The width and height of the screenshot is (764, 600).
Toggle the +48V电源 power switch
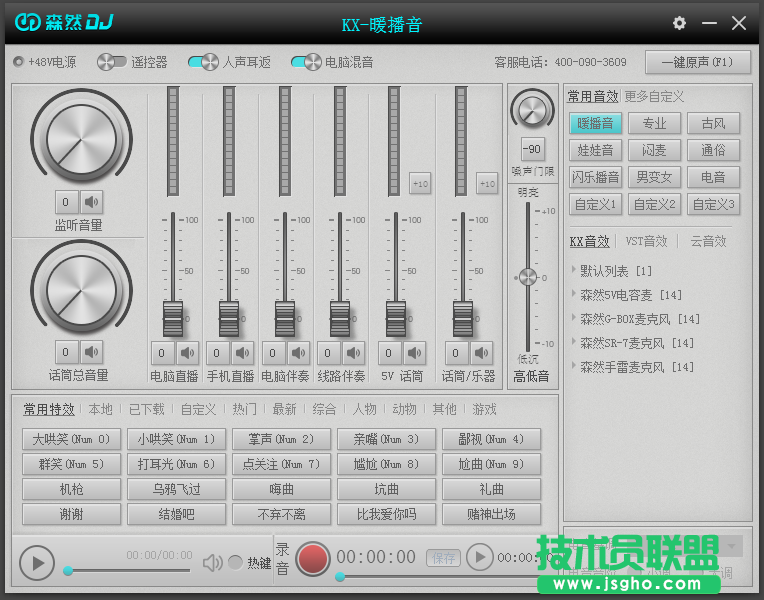(x=19, y=62)
